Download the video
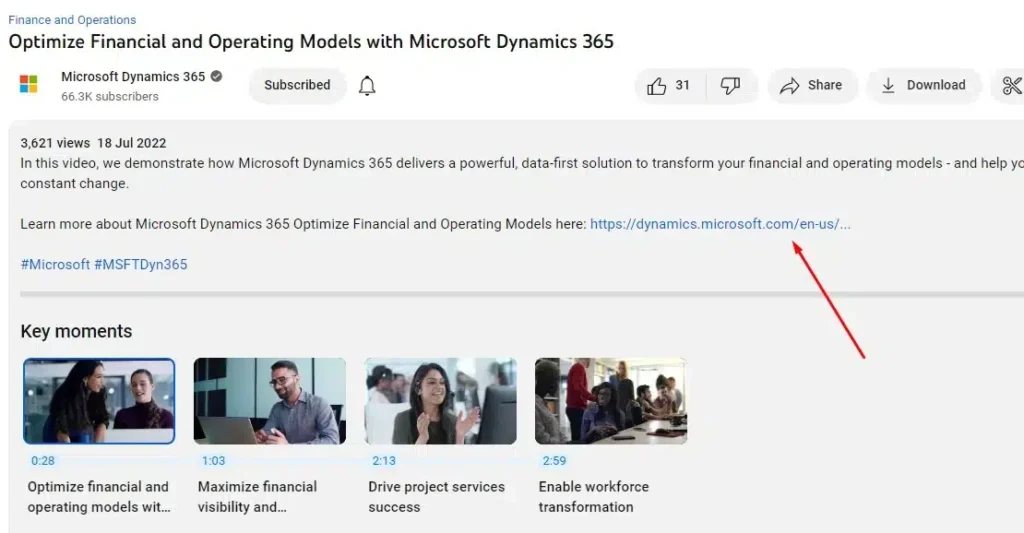The width and height of the screenshot is (1024, 533). pyautogui.click(x=923, y=86)
